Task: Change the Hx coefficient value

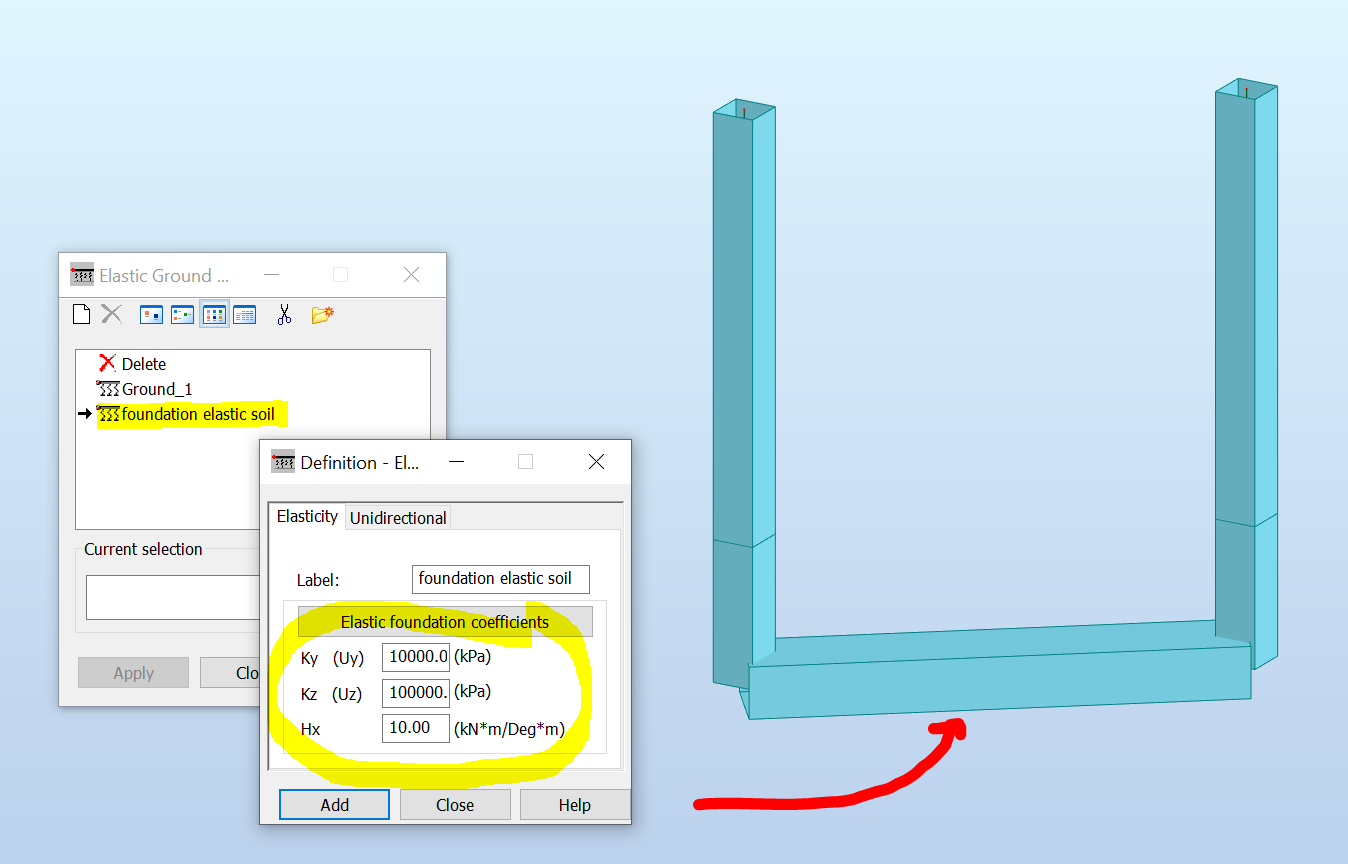Action: (x=415, y=728)
